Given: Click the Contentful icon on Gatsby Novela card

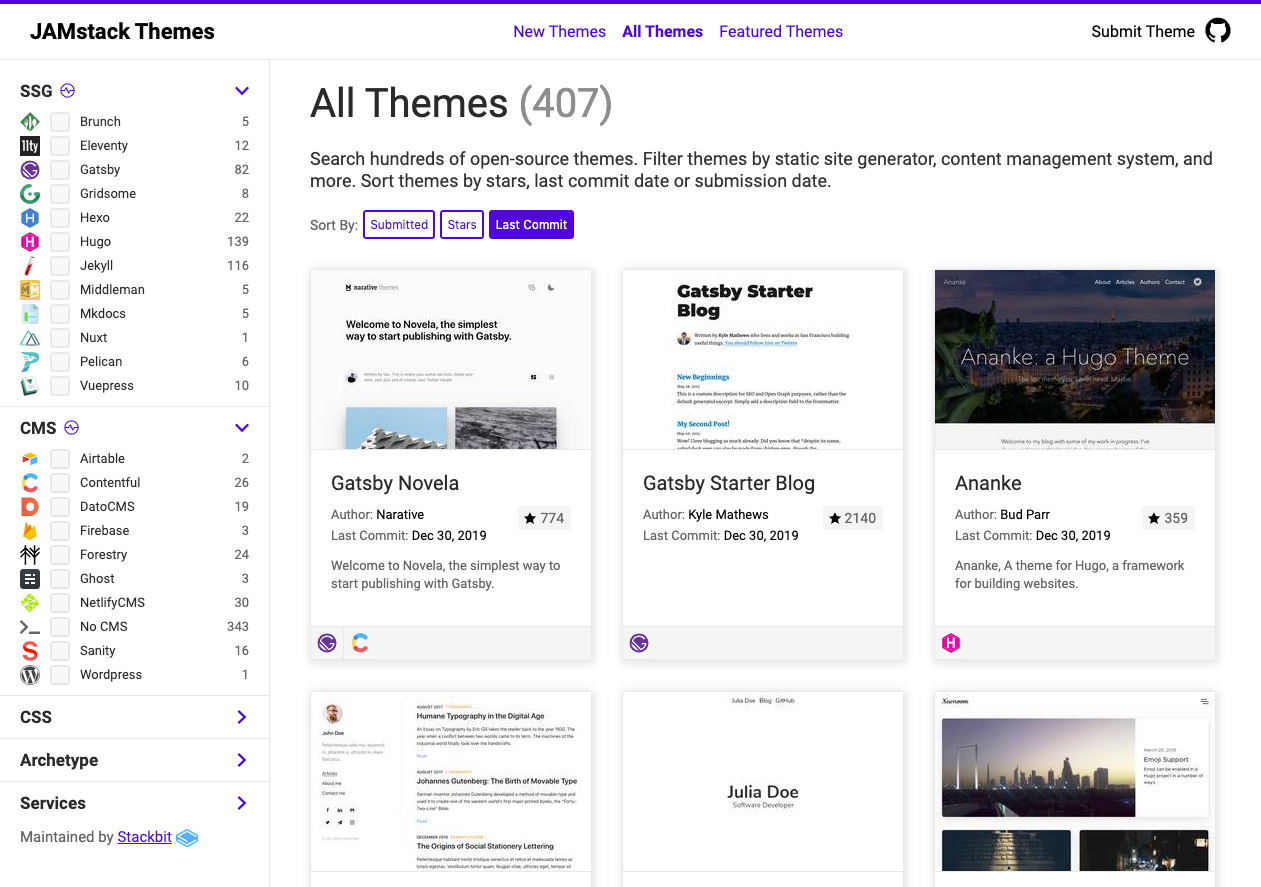Looking at the screenshot, I should 360,643.
